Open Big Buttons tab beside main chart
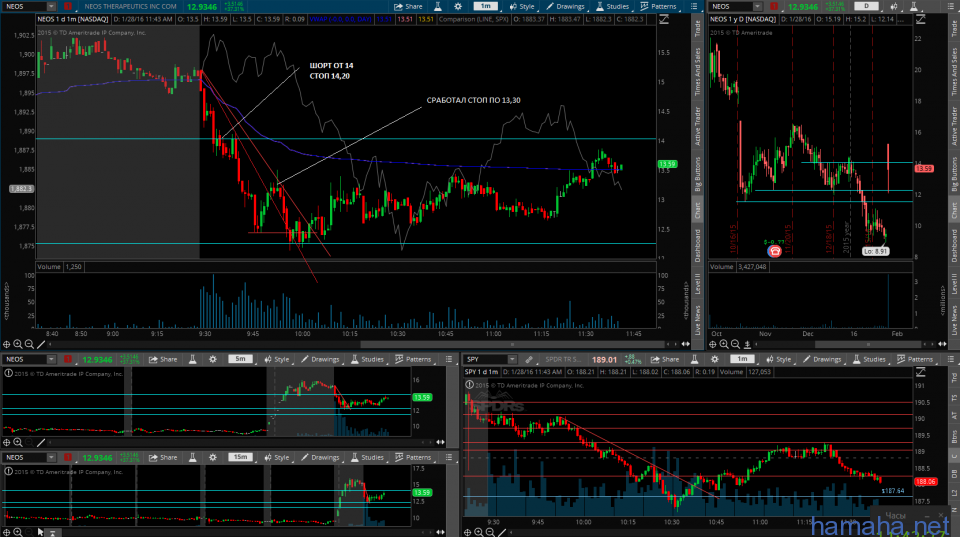This screenshot has height=537, width=960. [x=697, y=174]
